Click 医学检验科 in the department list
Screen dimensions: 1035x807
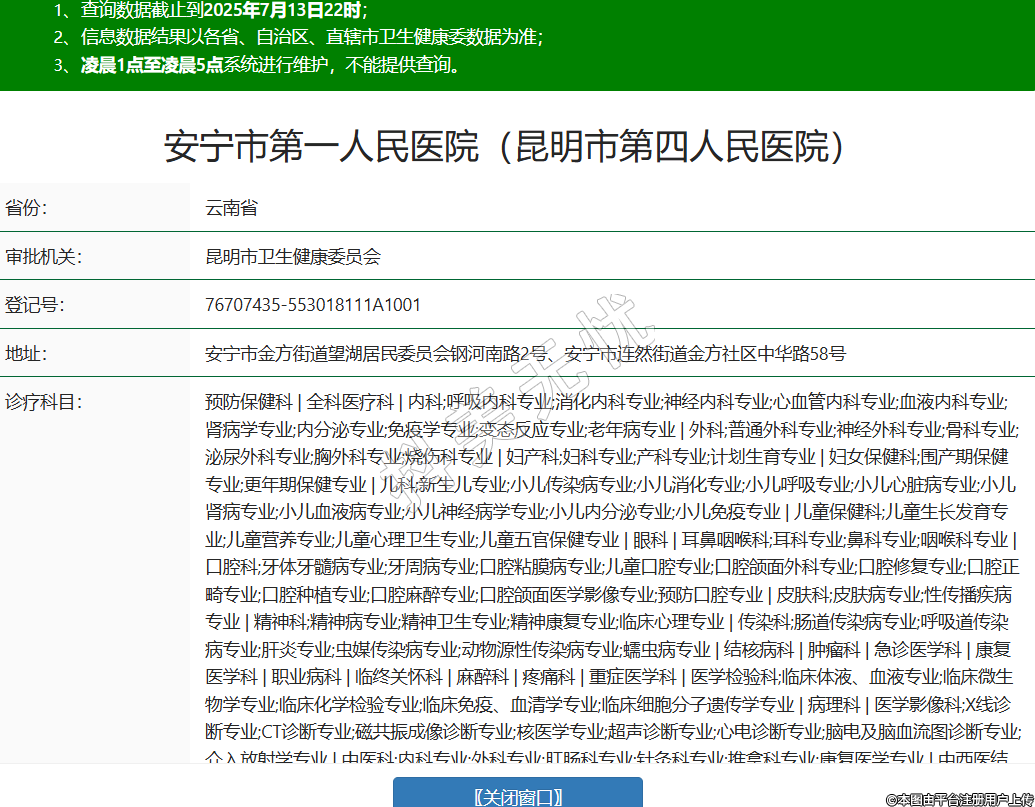[x=734, y=677]
